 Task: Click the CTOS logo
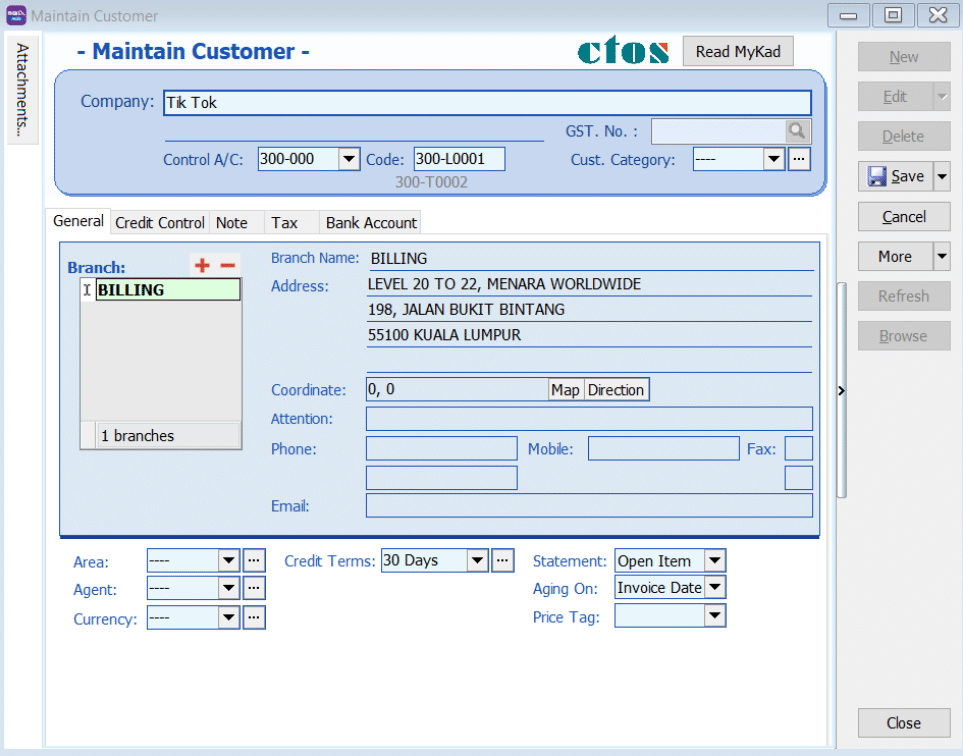622,52
